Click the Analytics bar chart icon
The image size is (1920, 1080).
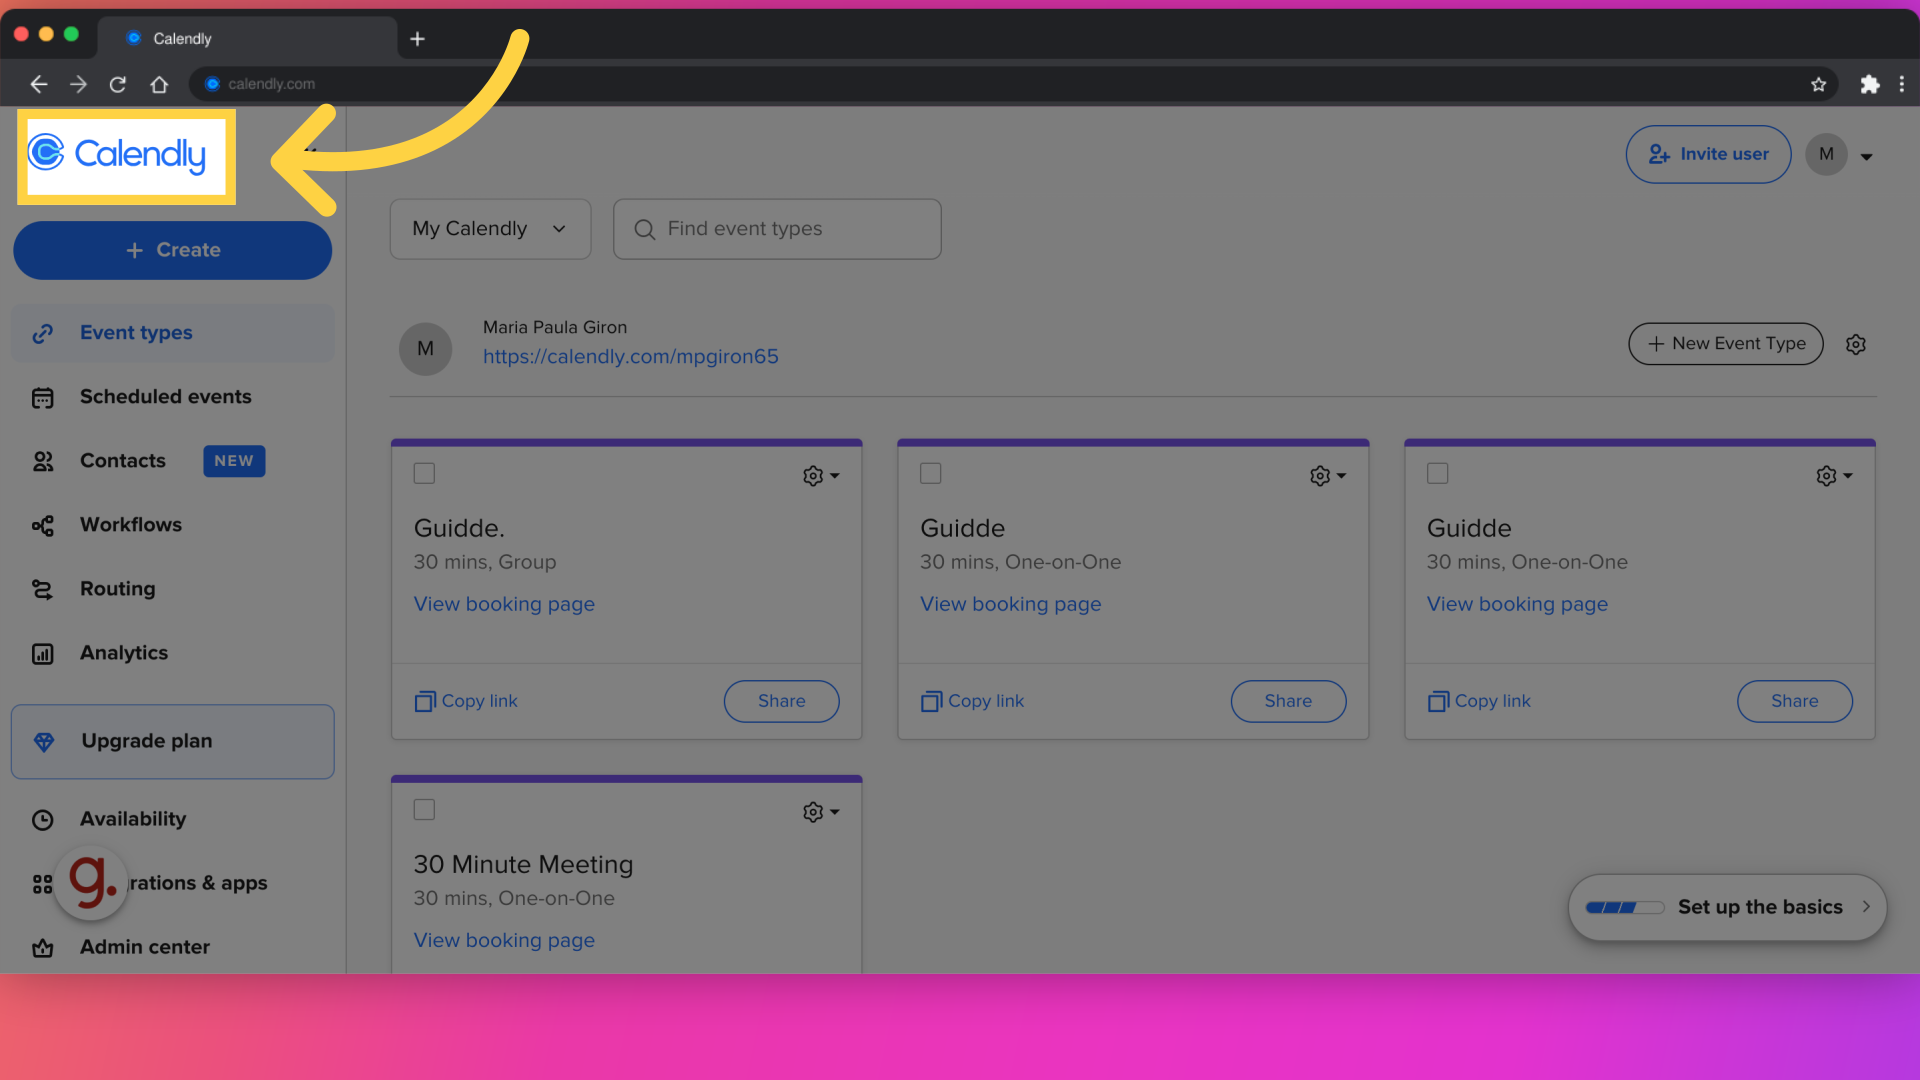42,653
